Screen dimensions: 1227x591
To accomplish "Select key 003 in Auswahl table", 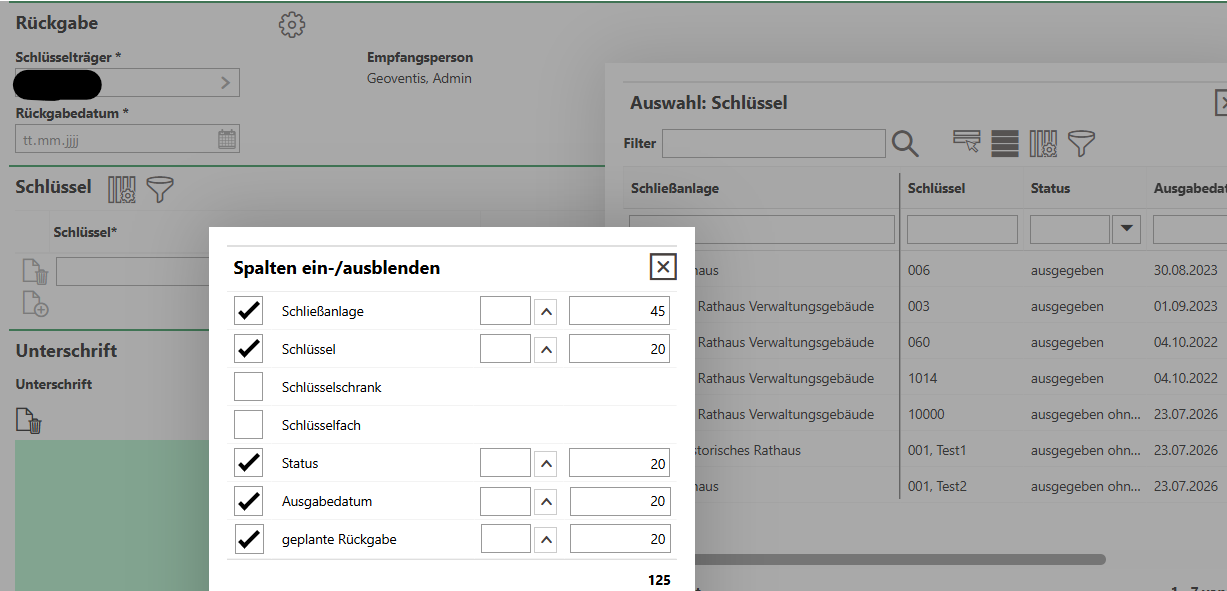I will [919, 306].
